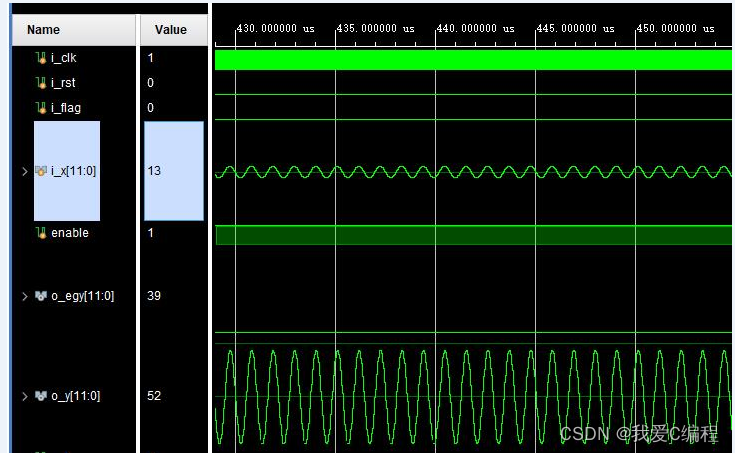Click the Value column header
735x453 pixels.
point(171,30)
